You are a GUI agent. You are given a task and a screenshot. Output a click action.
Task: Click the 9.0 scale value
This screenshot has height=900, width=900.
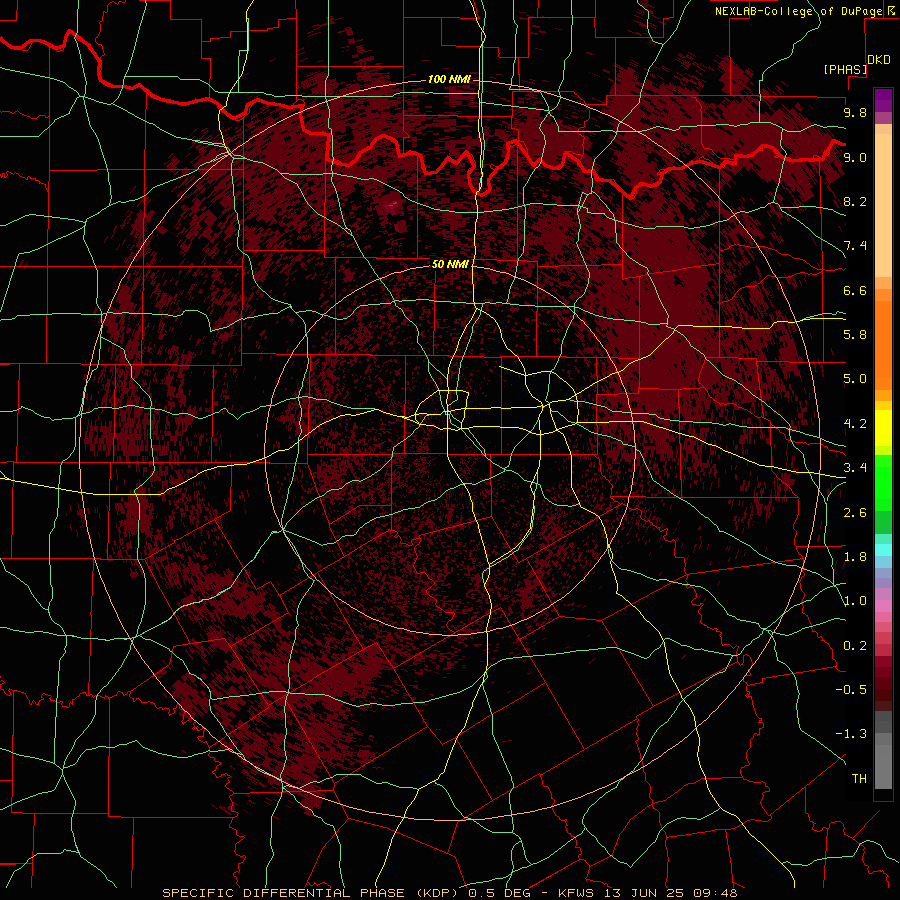(x=855, y=157)
